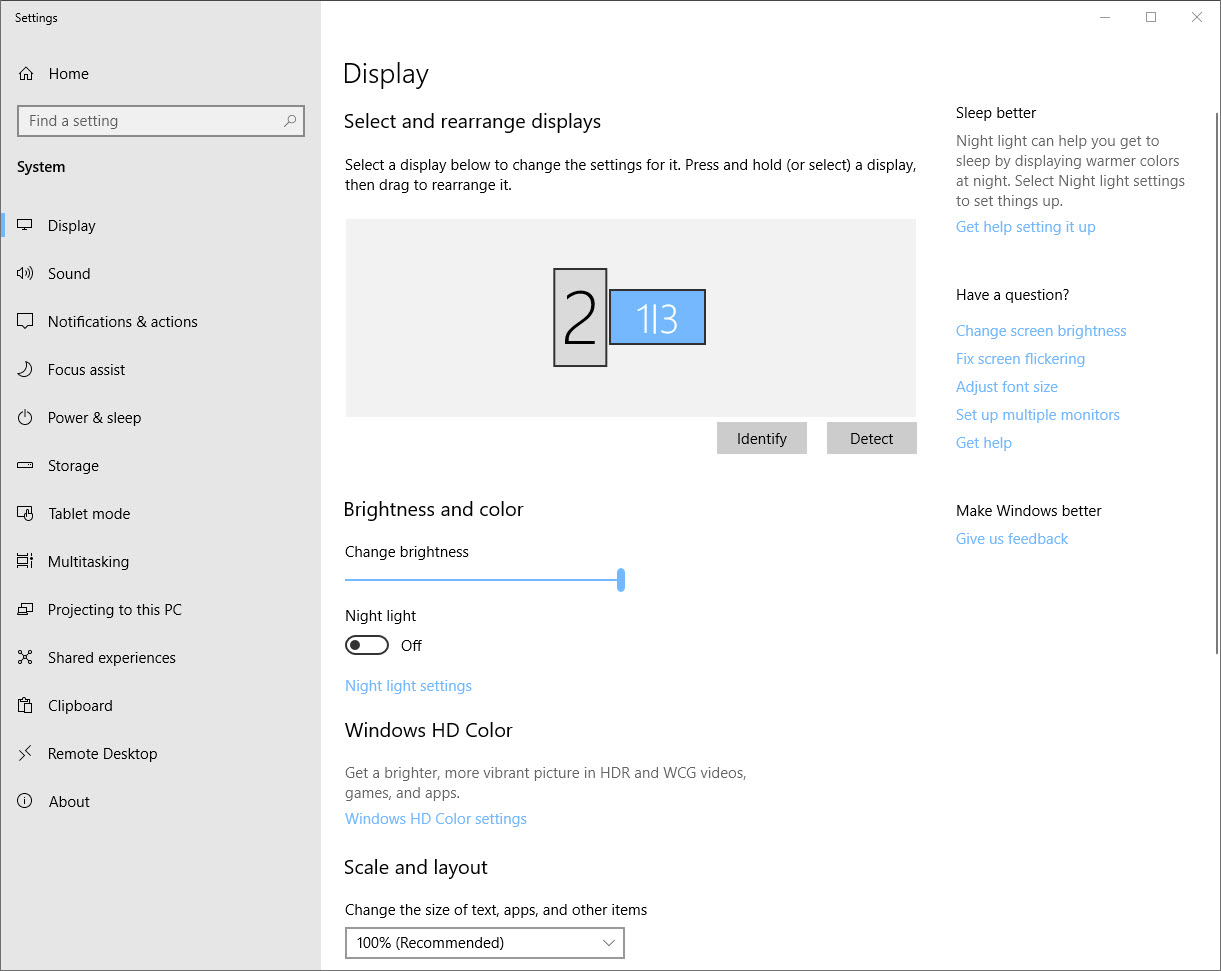The image size is (1221, 971).
Task: Click the brightness slider handle
Action: [621, 580]
